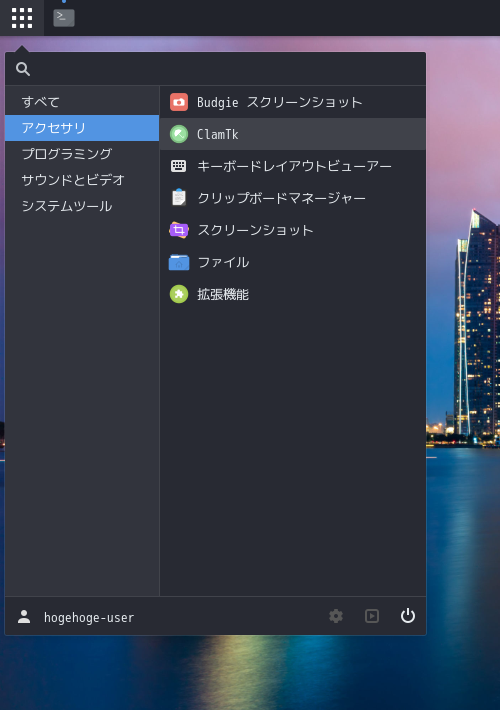
Task: Open the blue ファイル folder icon
Action: [x=179, y=262]
